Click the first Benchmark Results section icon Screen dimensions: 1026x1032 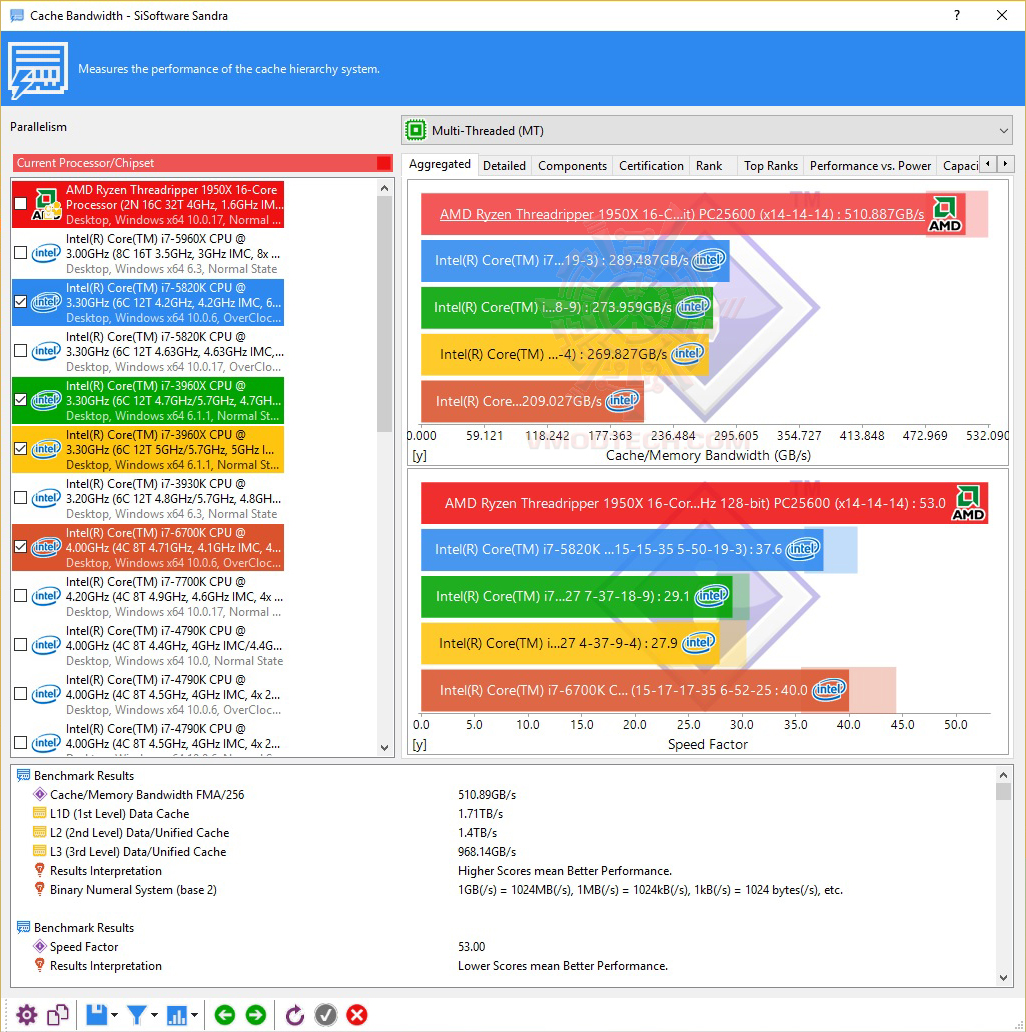coord(23,775)
